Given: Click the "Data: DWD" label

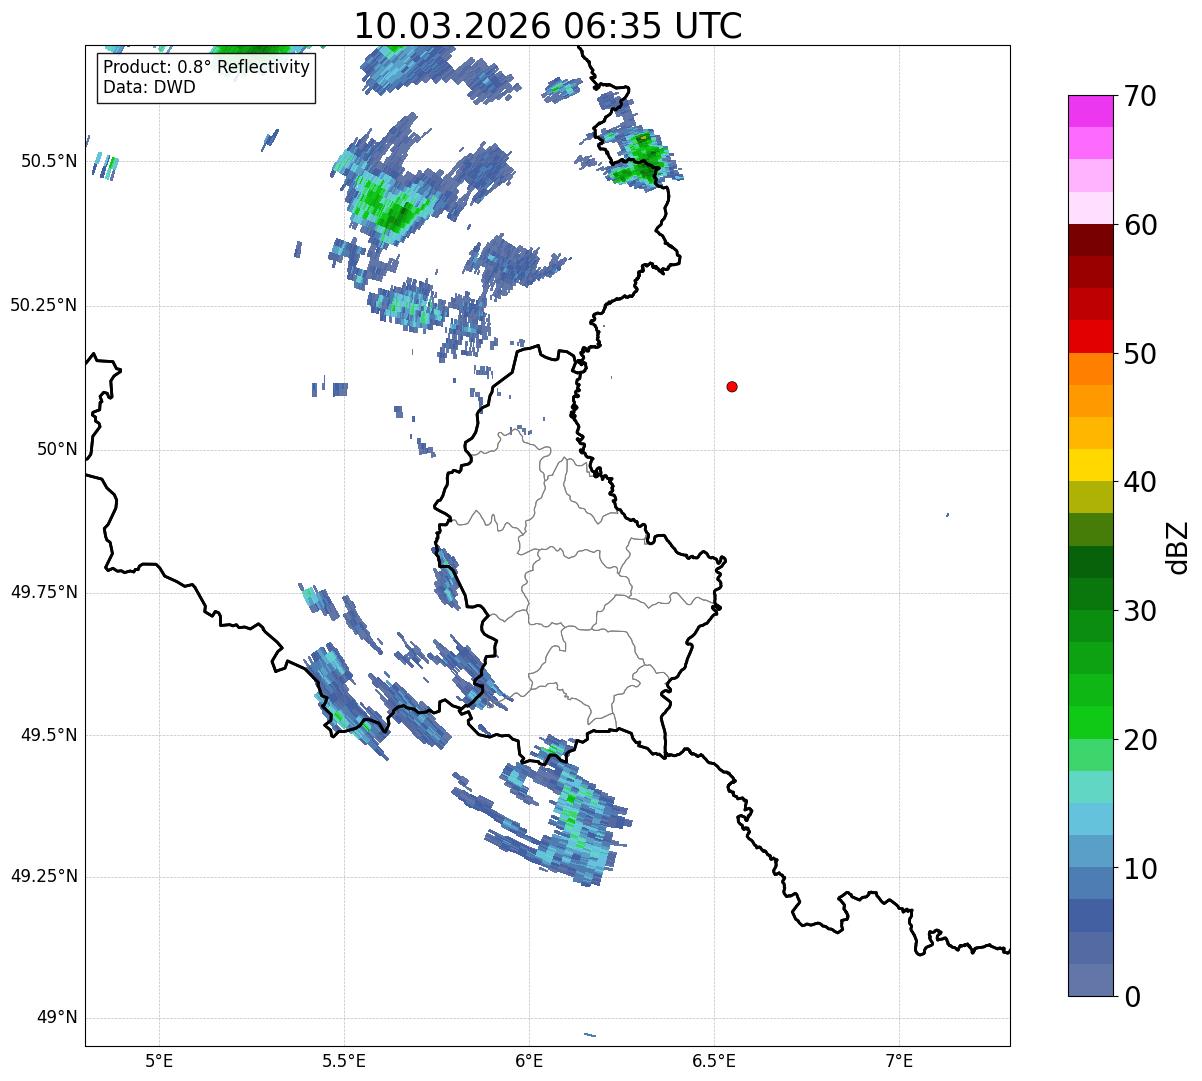Looking at the screenshot, I should point(149,87).
